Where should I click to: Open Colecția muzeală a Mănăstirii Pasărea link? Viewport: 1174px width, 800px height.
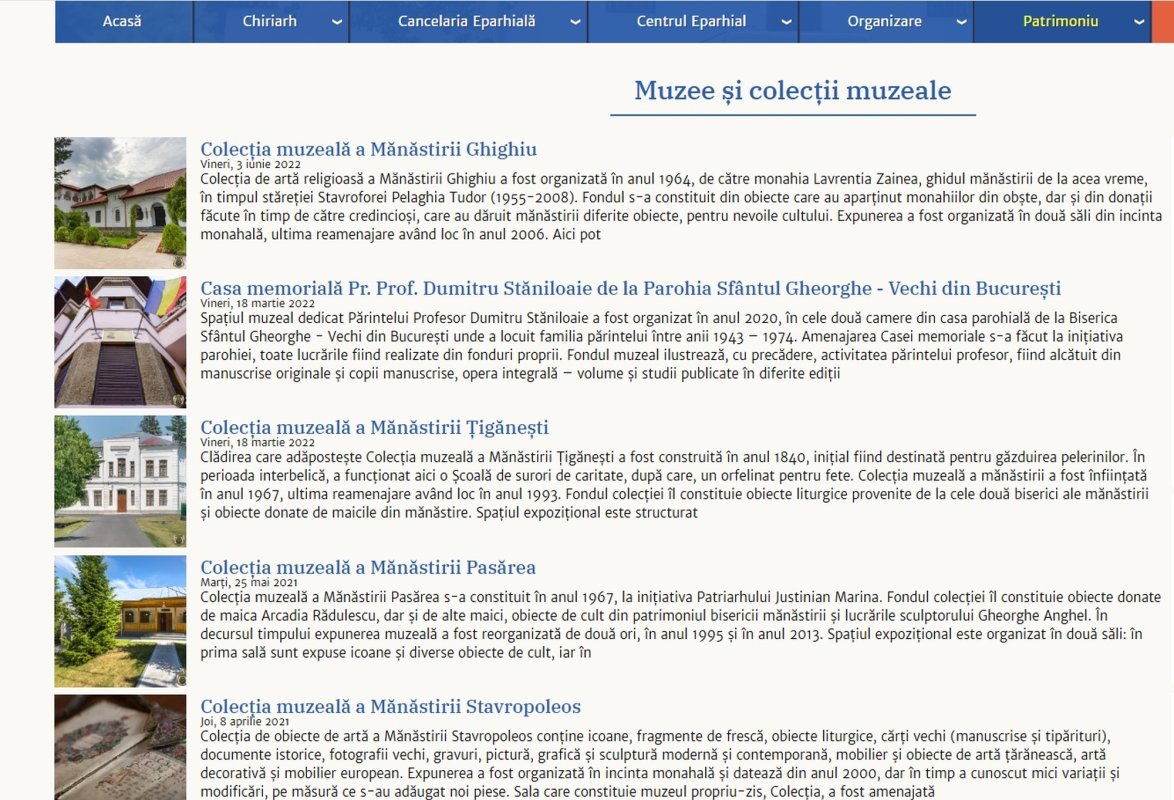tap(368, 568)
